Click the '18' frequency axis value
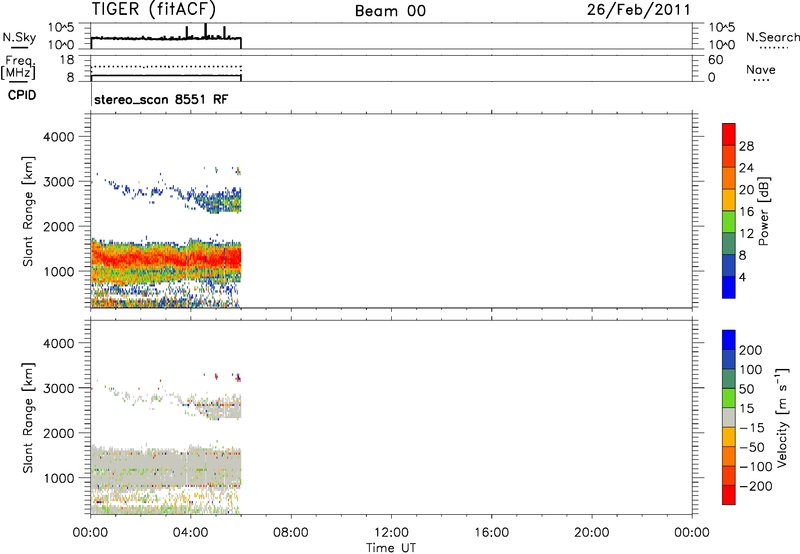Image resolution: width=800 pixels, height=554 pixels. pos(66,60)
